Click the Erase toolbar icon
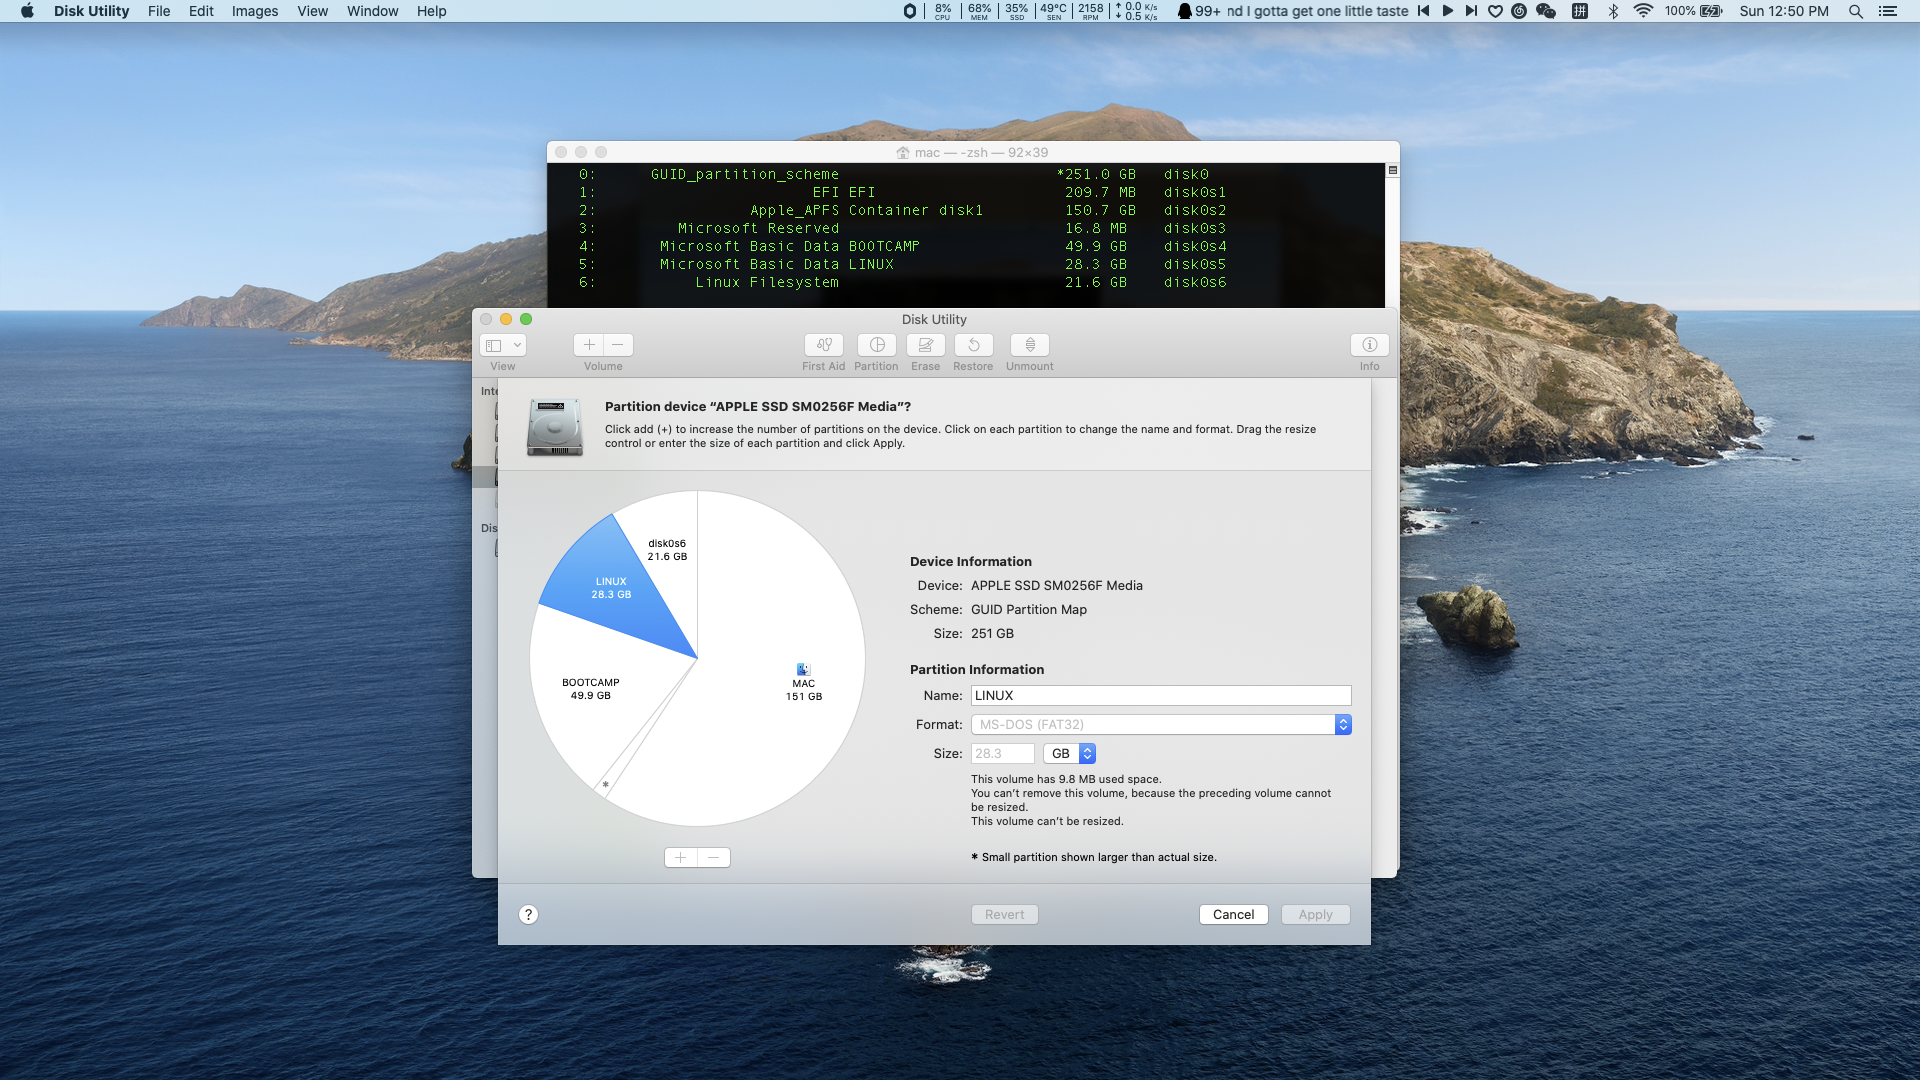1920x1080 pixels. [925, 345]
